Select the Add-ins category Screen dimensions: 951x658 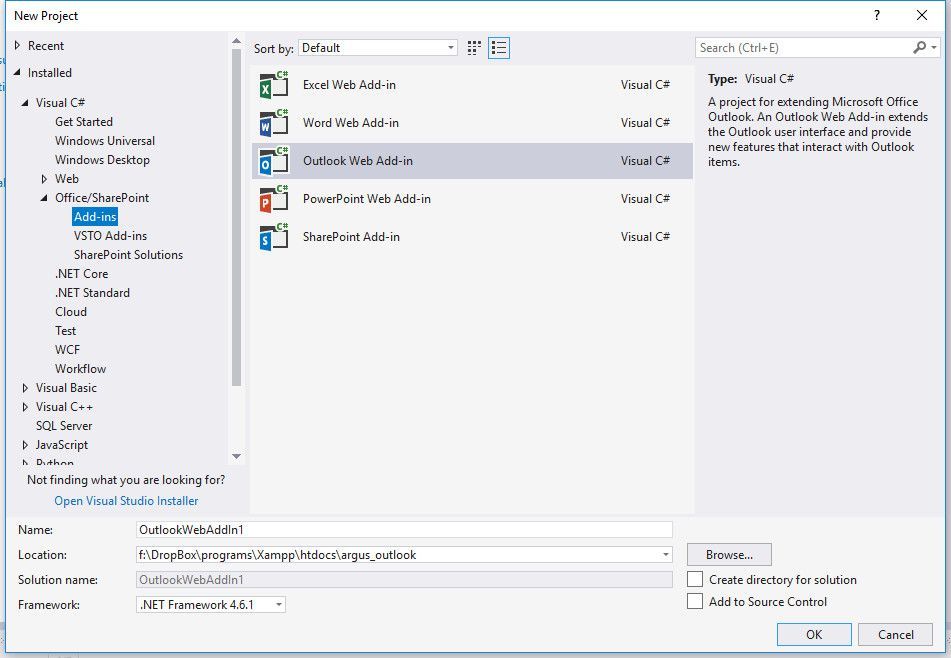(x=95, y=217)
